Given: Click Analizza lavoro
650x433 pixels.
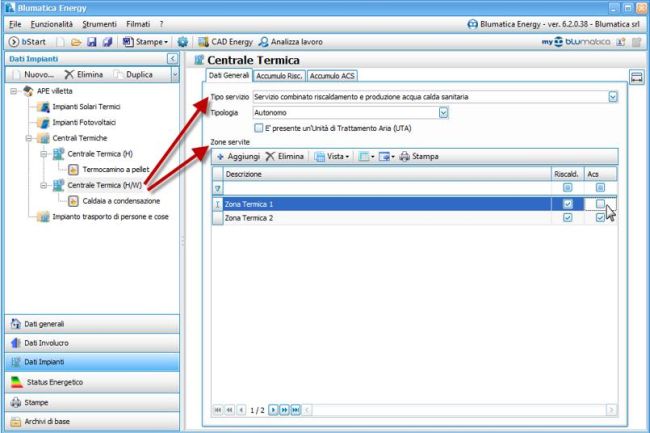Looking at the screenshot, I should [290, 42].
